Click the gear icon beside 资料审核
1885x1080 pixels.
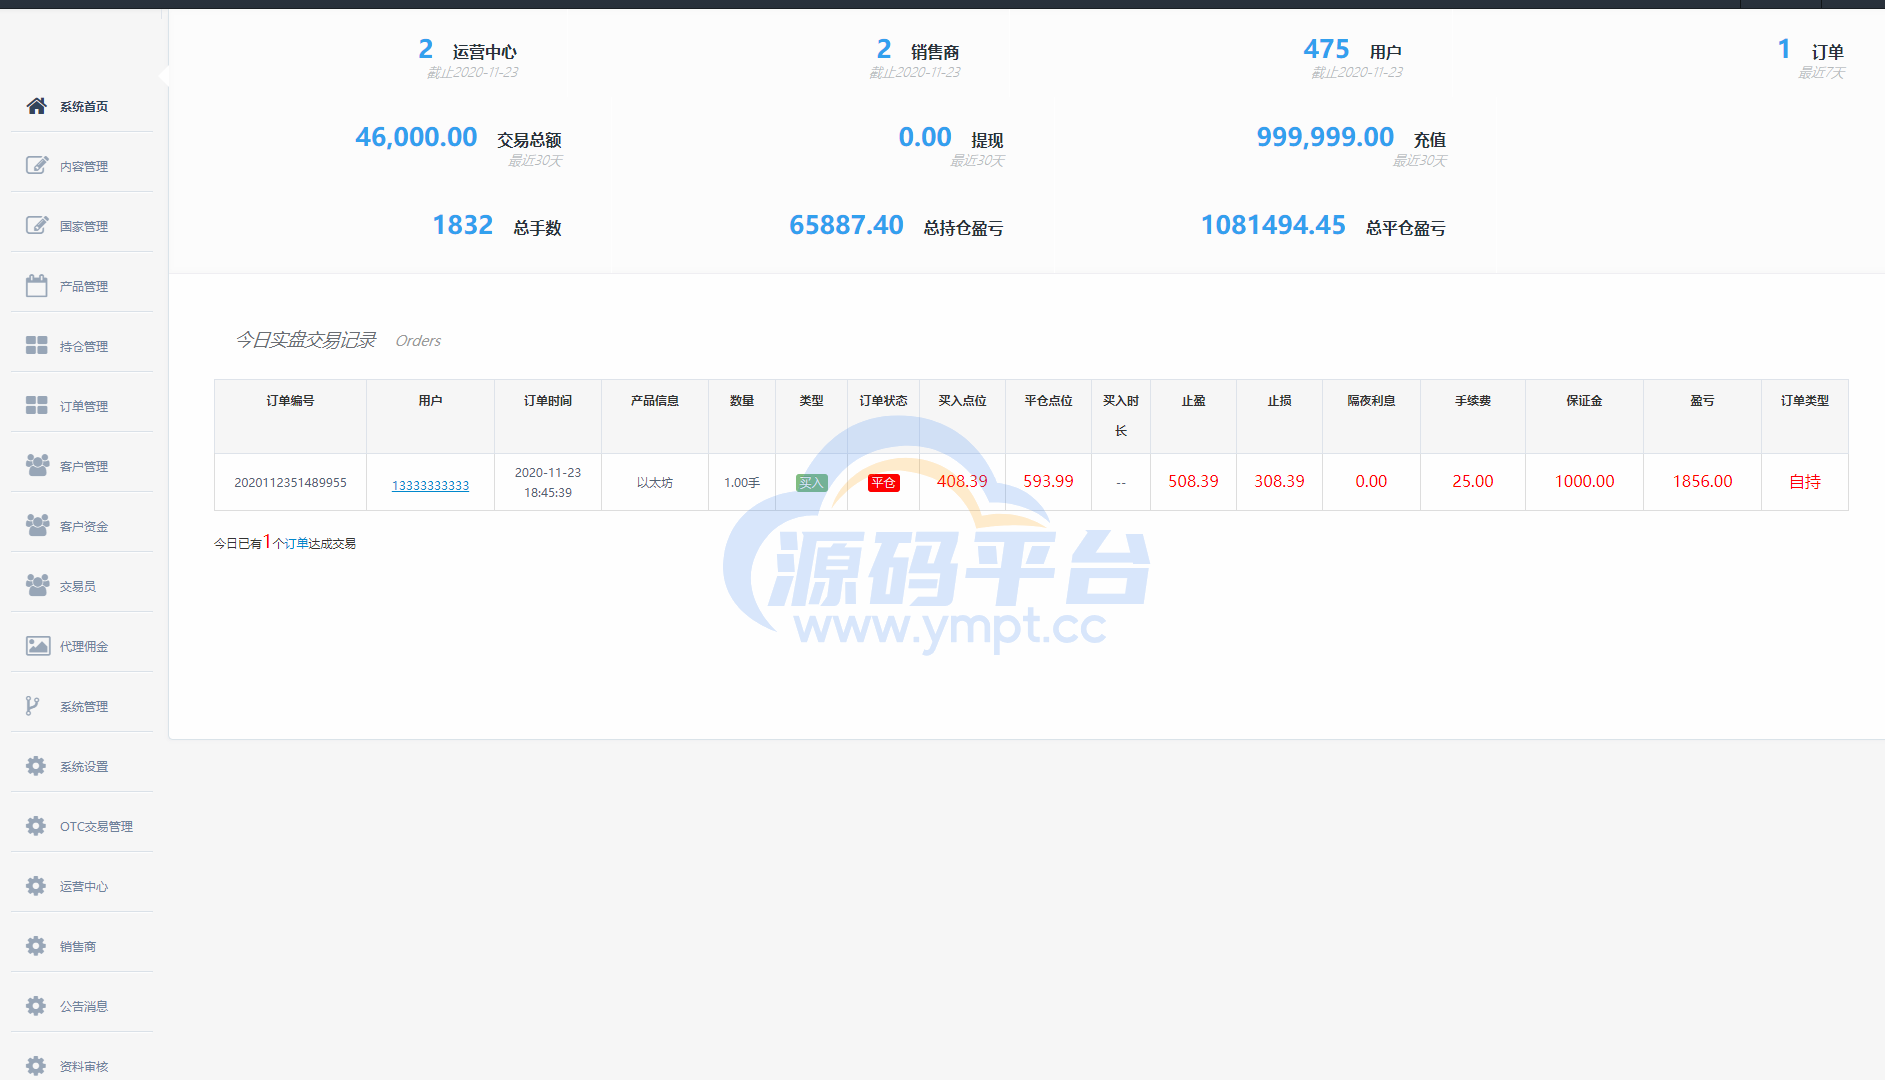tap(36, 1066)
